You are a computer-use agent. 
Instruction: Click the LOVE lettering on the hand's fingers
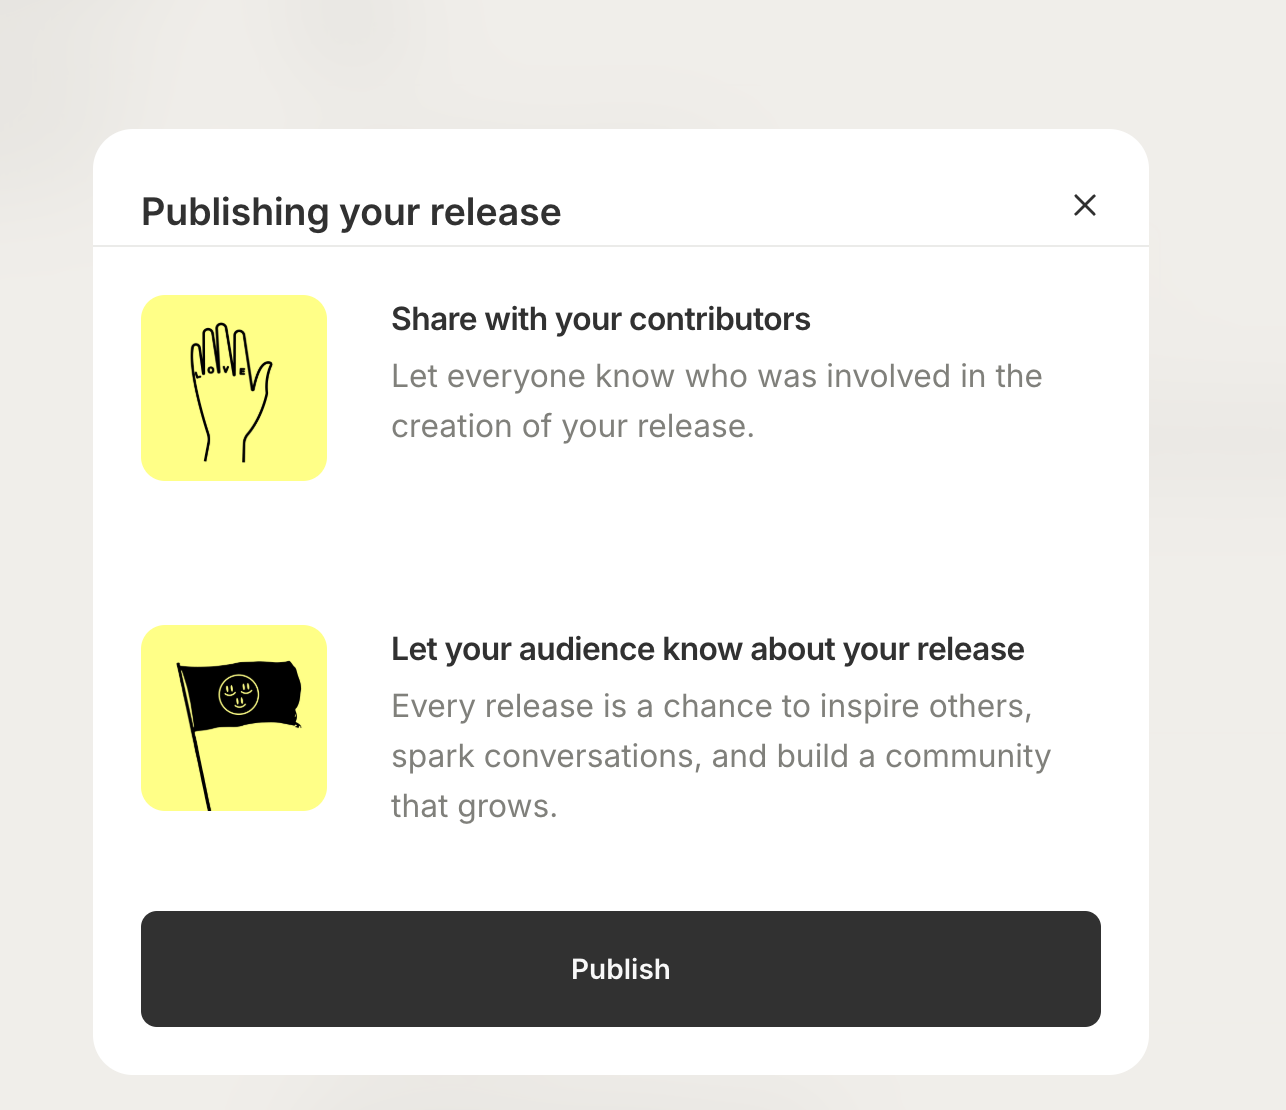(x=222, y=371)
